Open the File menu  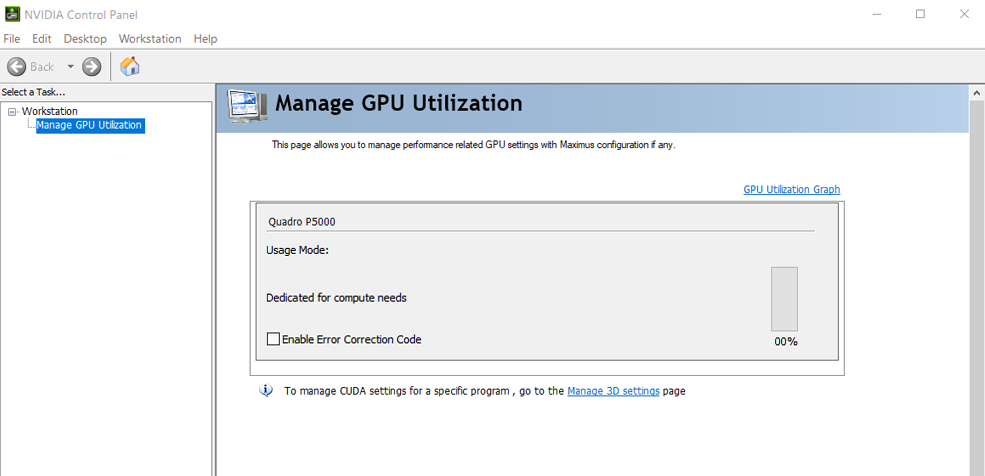tap(12, 39)
